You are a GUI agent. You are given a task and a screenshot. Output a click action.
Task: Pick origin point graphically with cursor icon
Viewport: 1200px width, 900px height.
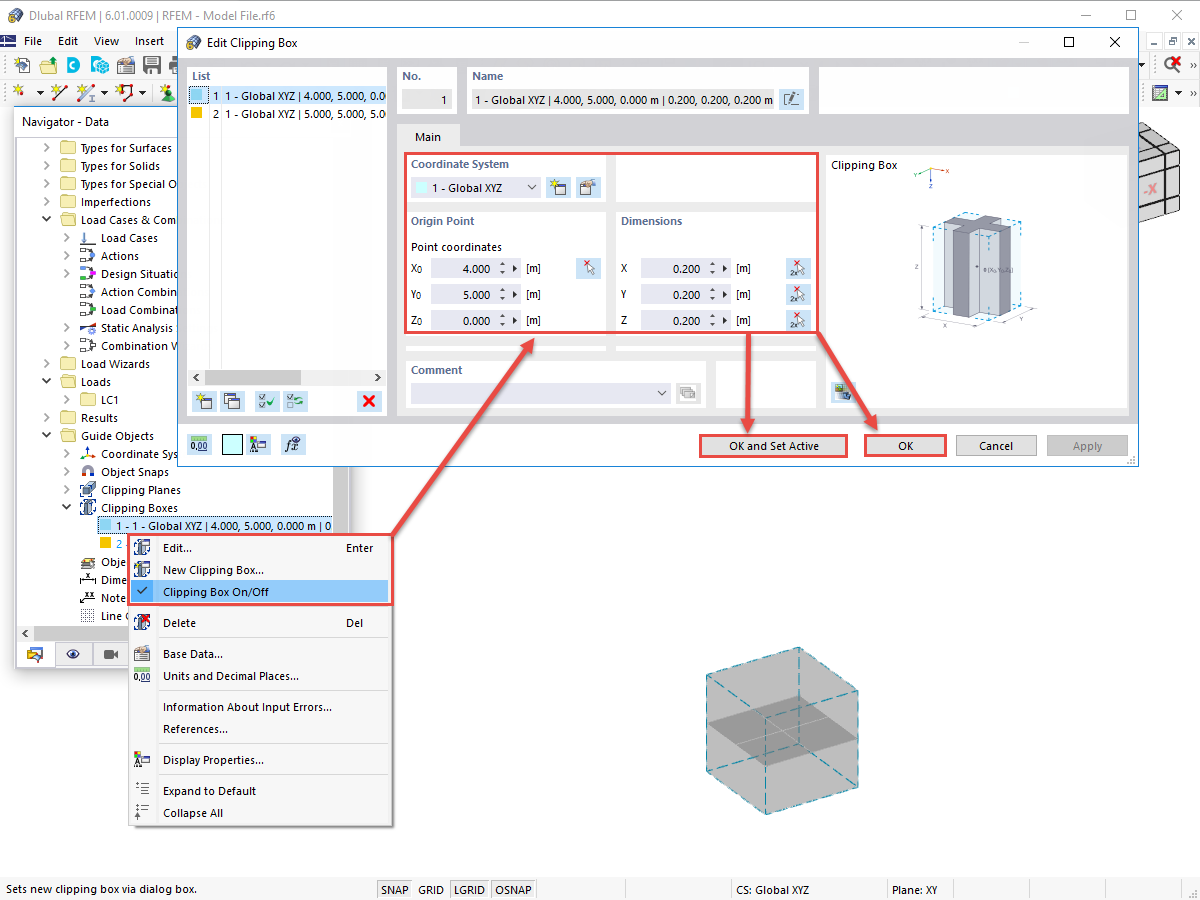point(589,267)
